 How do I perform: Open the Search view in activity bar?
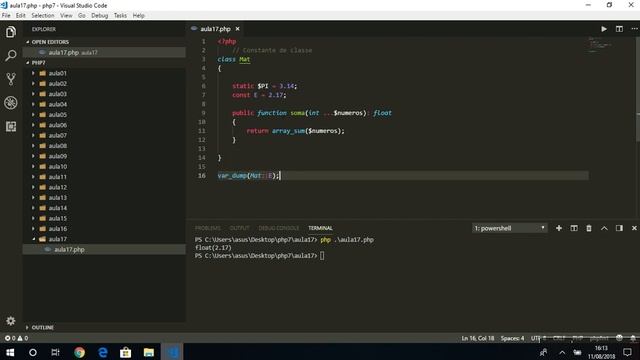(x=11, y=55)
